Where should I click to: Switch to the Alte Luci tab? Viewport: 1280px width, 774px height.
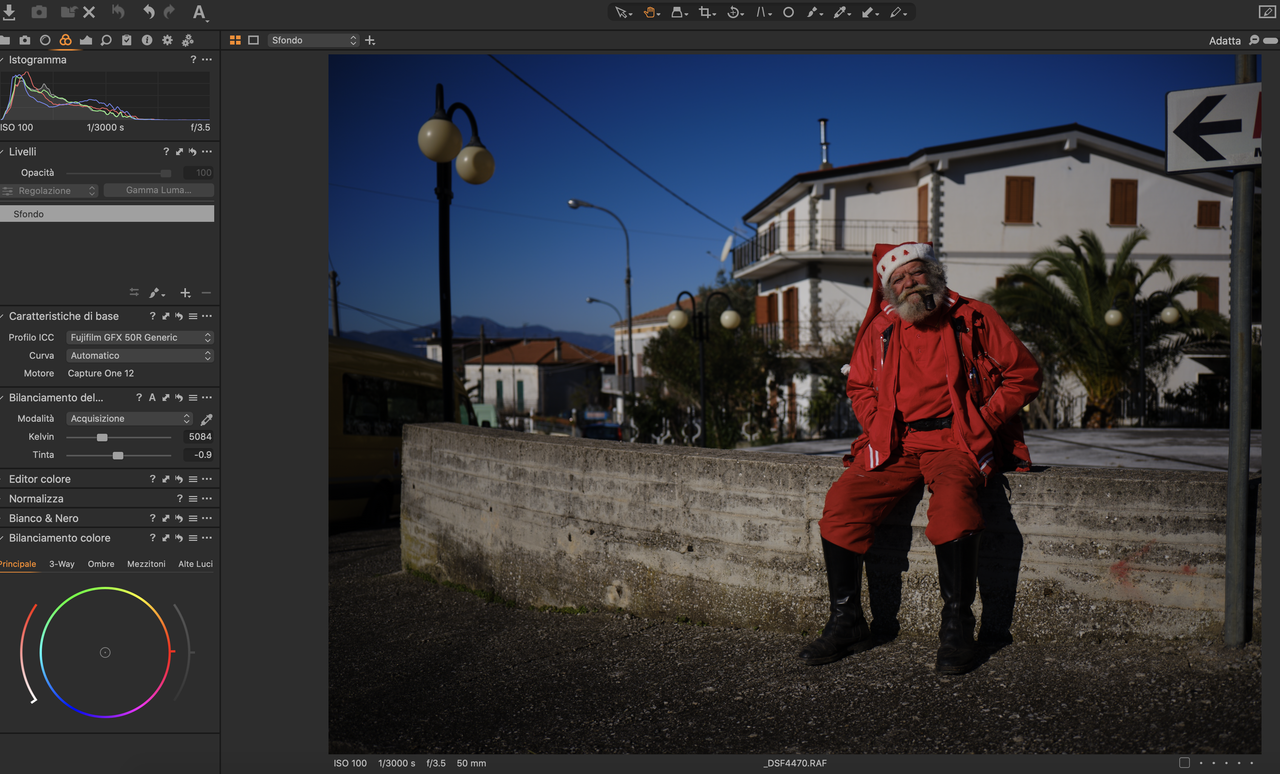tap(195, 564)
